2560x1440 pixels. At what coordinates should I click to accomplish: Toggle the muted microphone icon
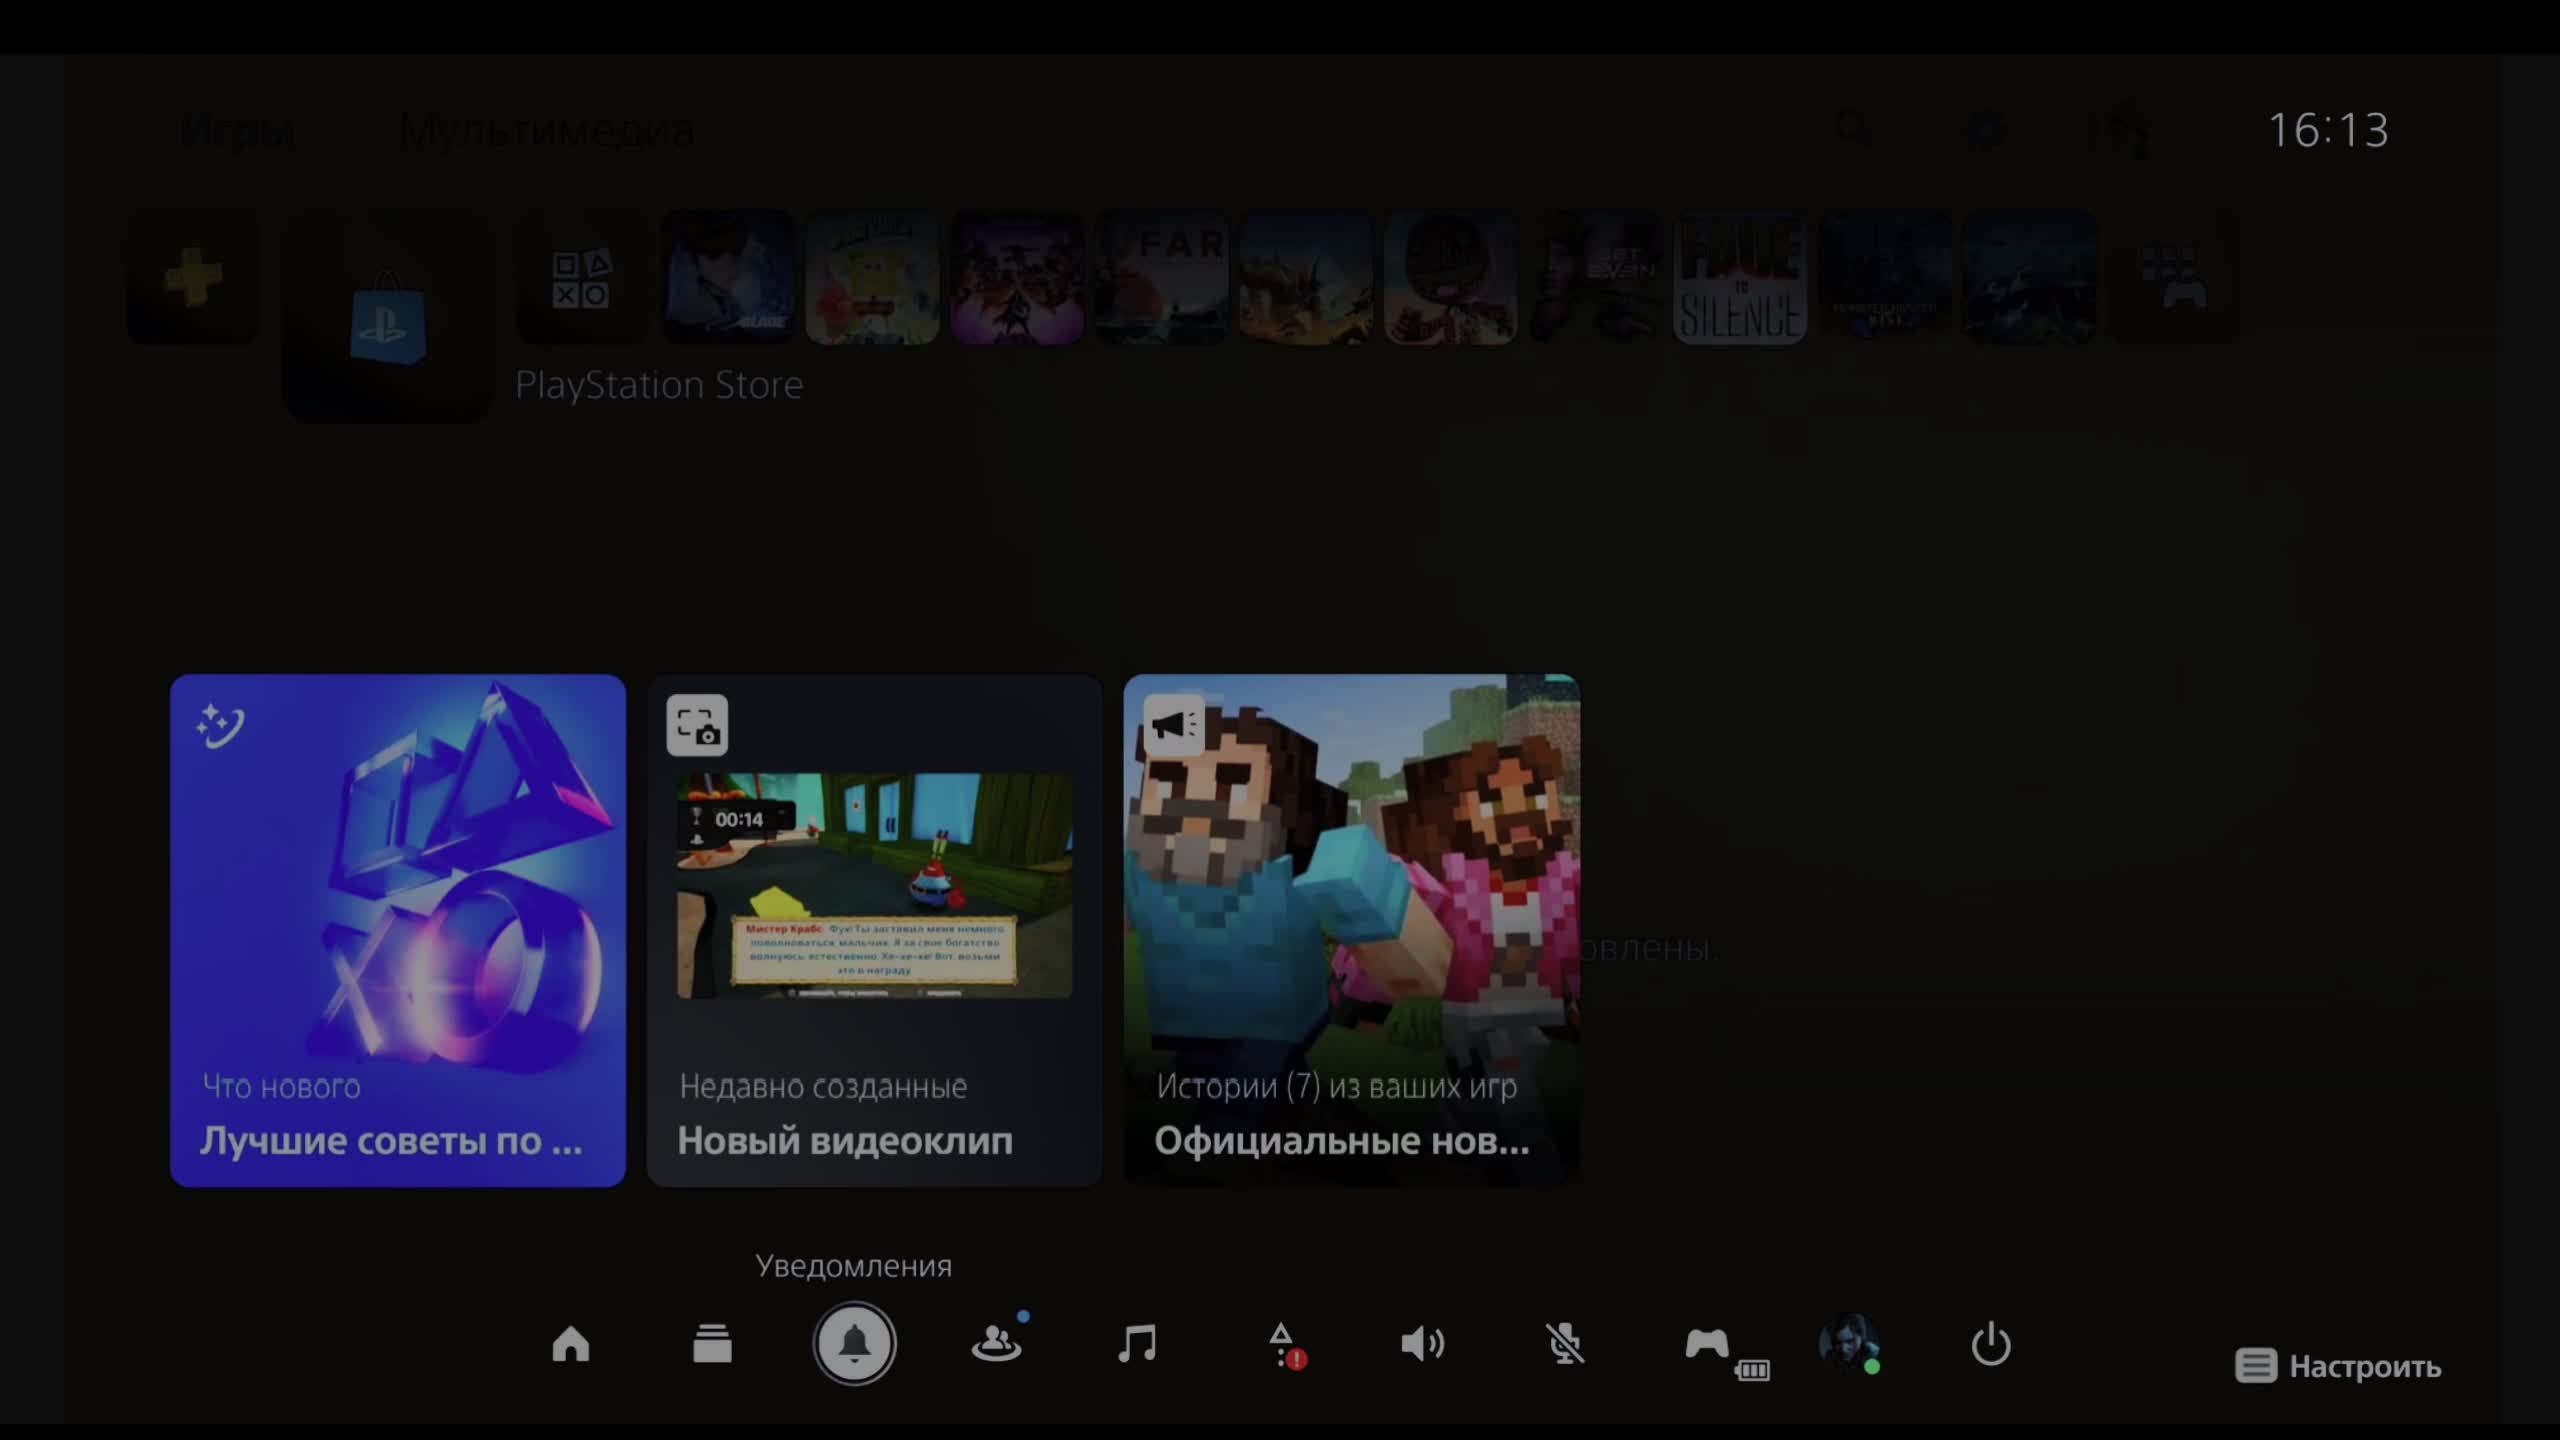(x=1565, y=1344)
